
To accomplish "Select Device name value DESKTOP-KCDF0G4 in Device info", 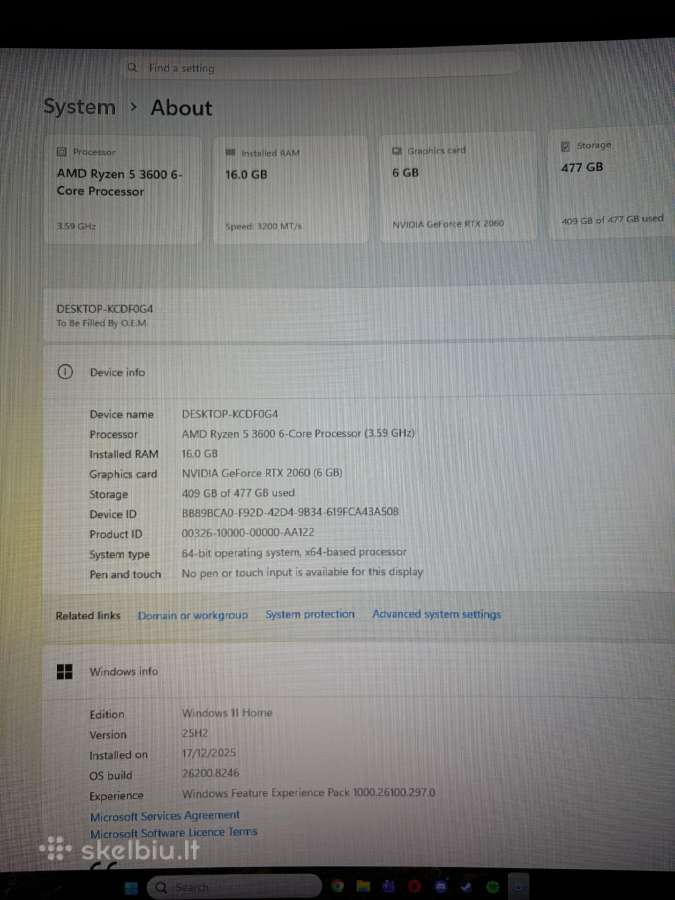I will pyautogui.click(x=230, y=414).
